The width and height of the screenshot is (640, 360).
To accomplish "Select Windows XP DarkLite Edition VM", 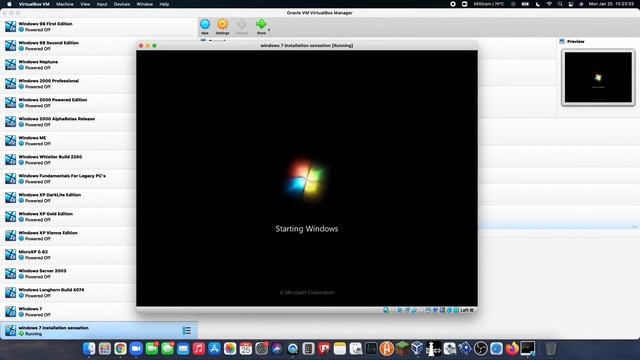I will coord(99,197).
